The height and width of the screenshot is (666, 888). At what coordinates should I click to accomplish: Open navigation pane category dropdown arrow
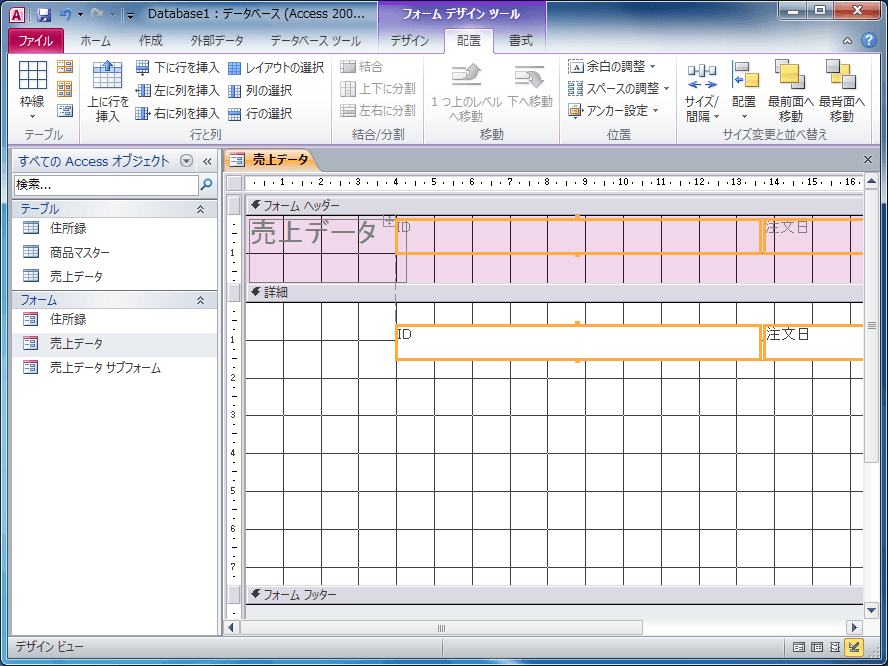pos(186,161)
